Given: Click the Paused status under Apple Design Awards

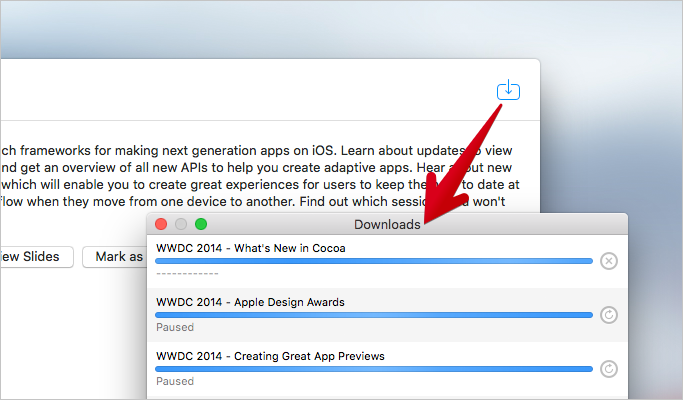Looking at the screenshot, I should pos(175,327).
